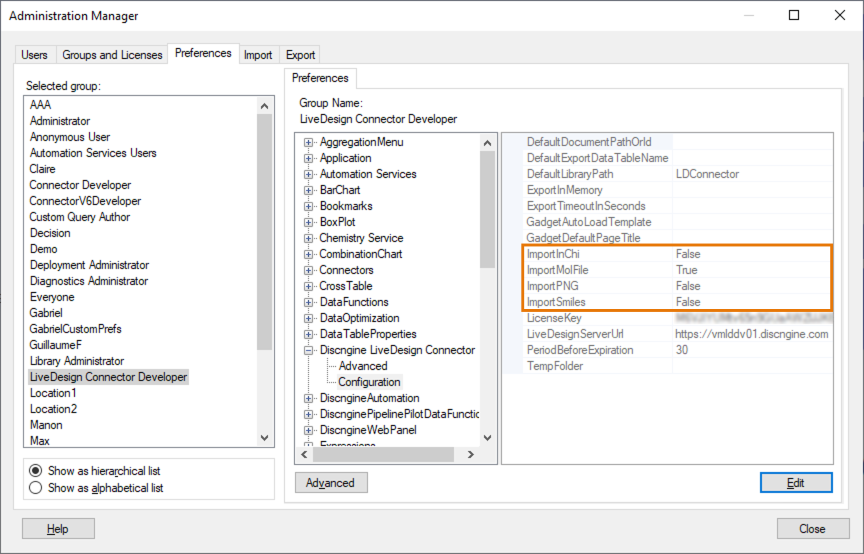Viewport: 864px width, 554px height.
Task: Go to the Export tab
Action: coord(300,55)
